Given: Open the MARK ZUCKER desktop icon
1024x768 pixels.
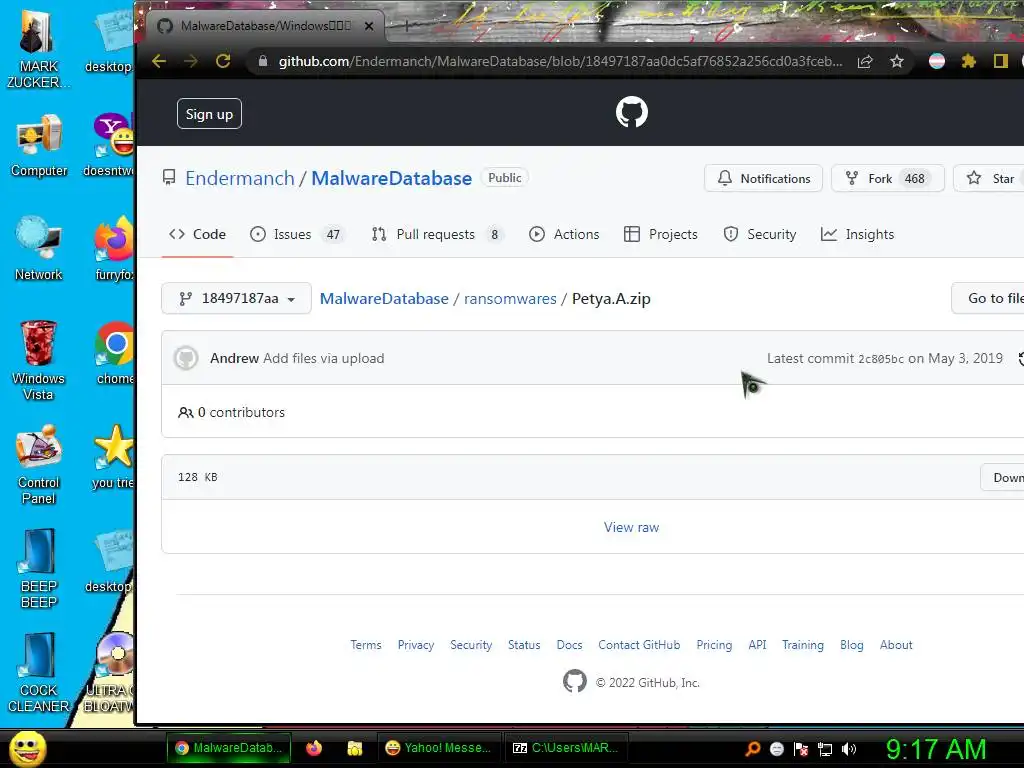Looking at the screenshot, I should coord(39,49).
